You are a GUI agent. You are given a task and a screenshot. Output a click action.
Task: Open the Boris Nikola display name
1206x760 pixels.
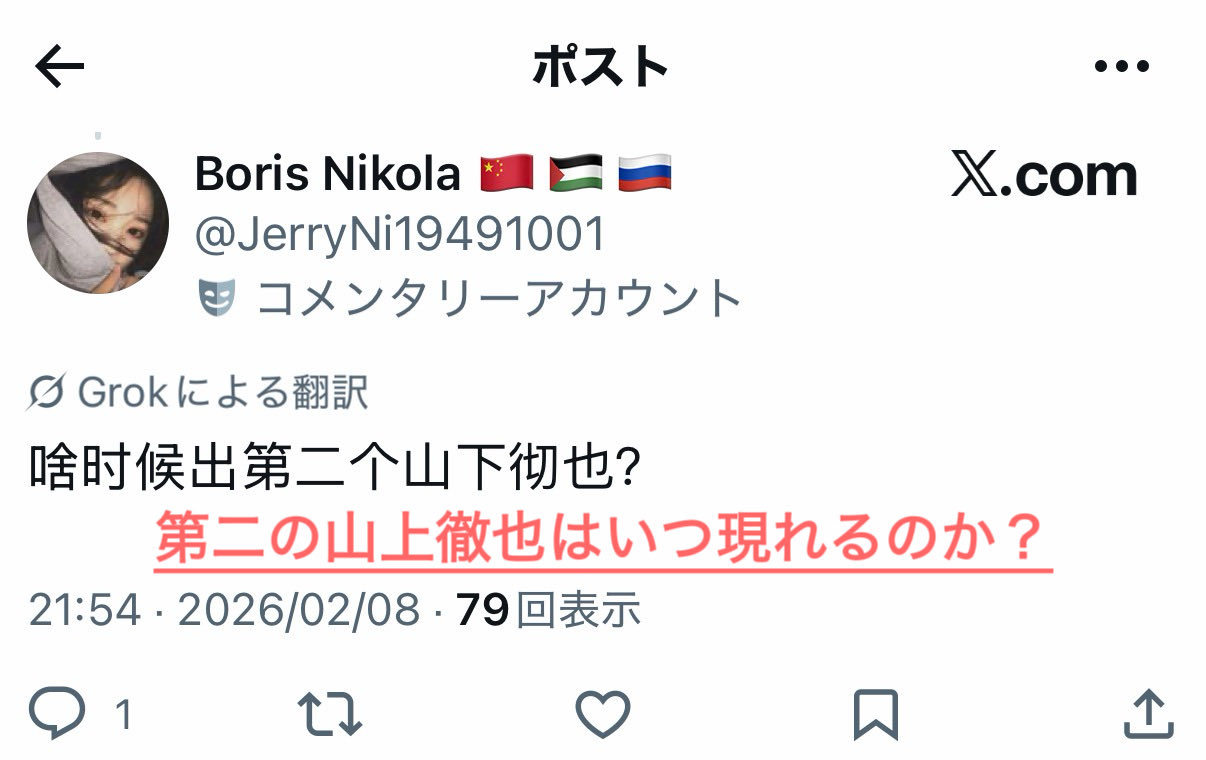coord(328,174)
